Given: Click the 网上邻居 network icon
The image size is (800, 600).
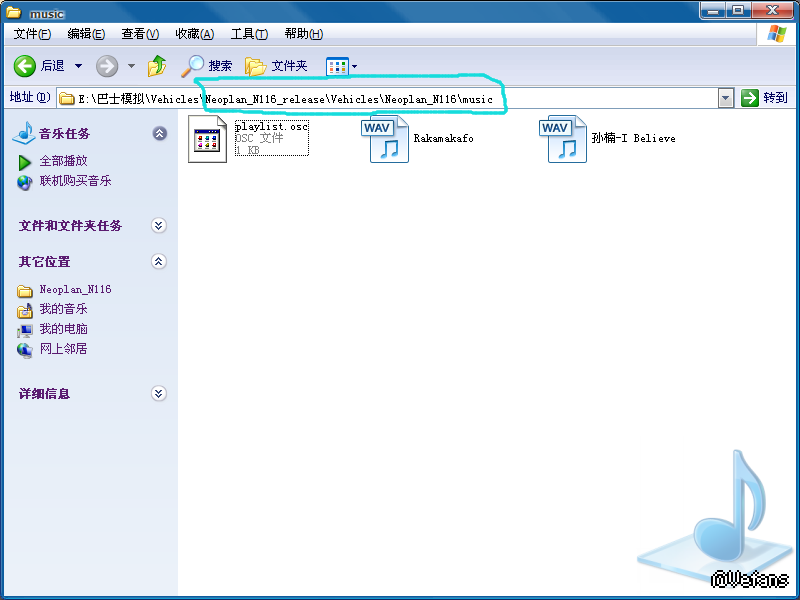Looking at the screenshot, I should click(x=24, y=351).
